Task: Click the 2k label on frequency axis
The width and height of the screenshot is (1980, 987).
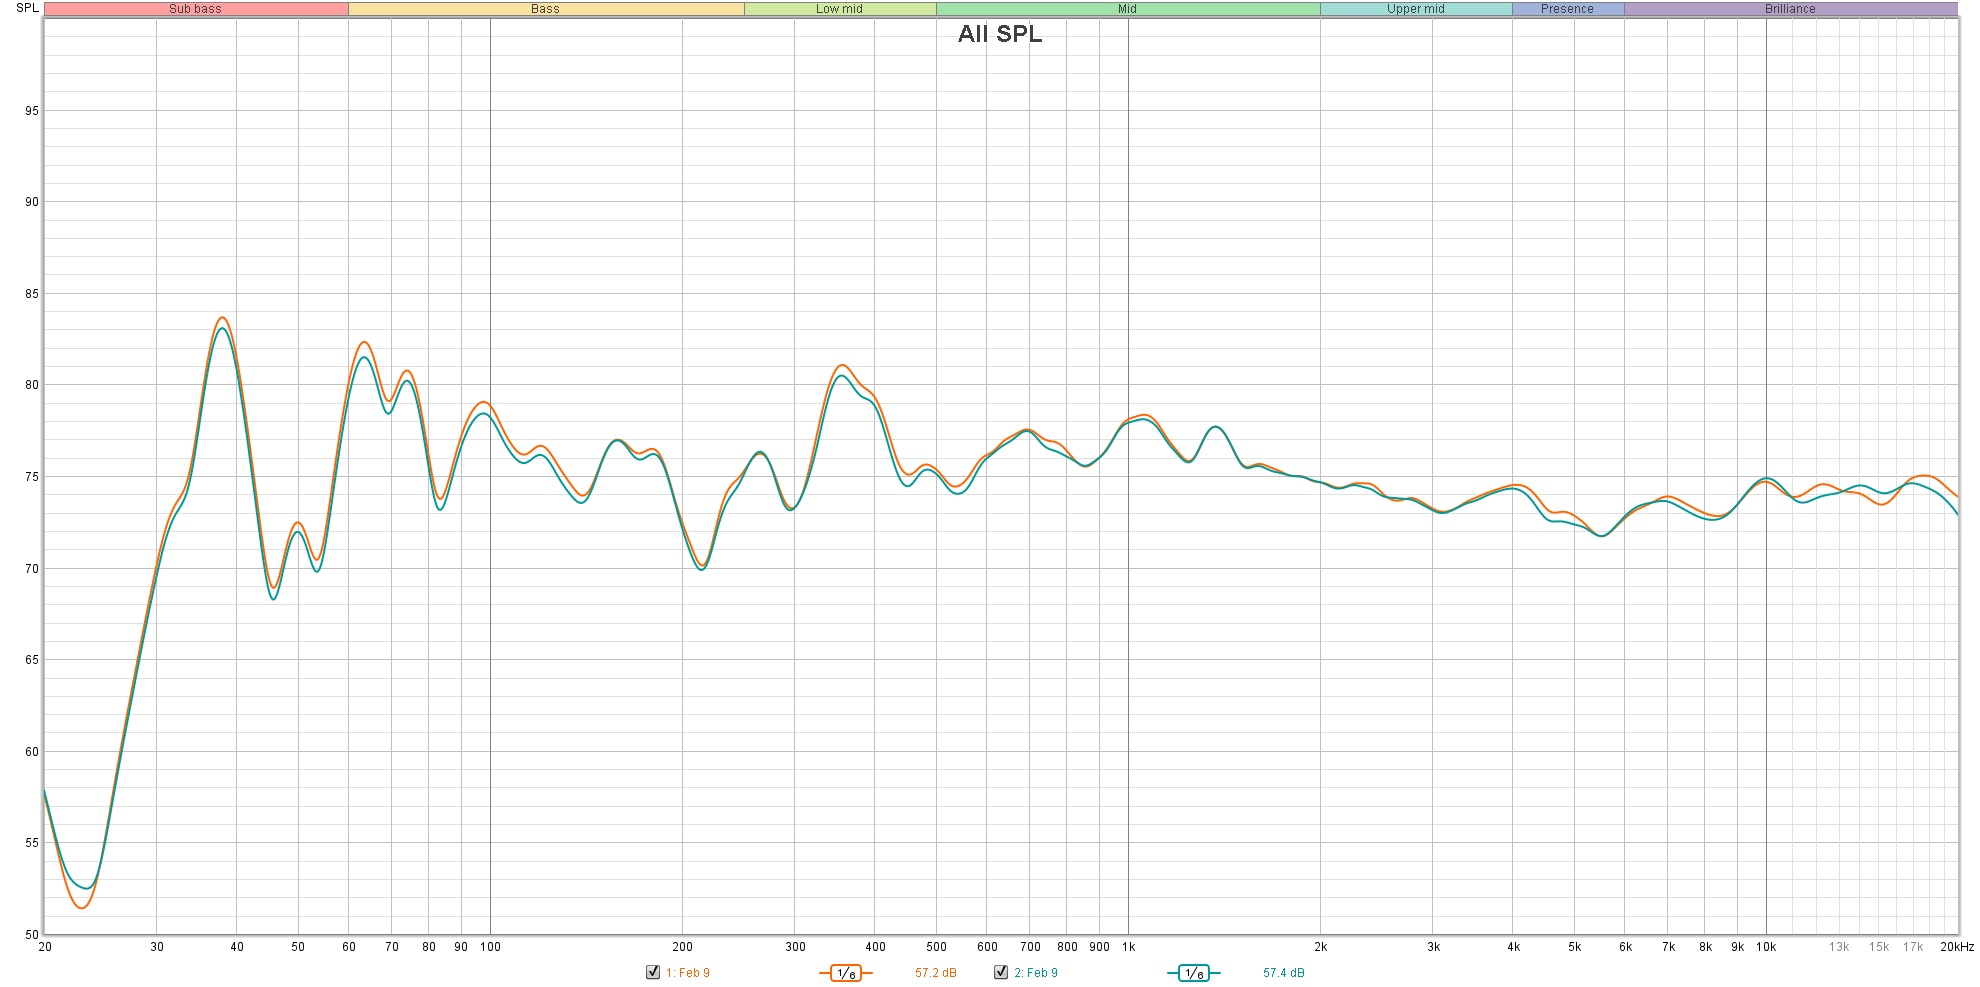Action: tap(1321, 947)
